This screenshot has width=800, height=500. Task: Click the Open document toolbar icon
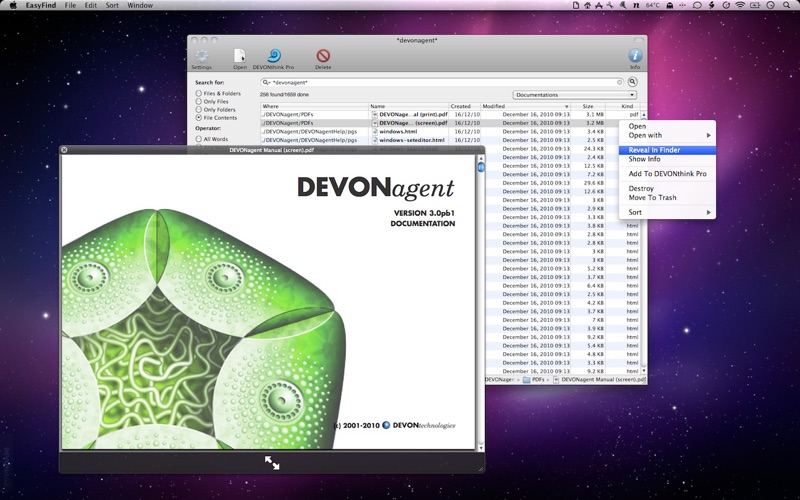240,57
